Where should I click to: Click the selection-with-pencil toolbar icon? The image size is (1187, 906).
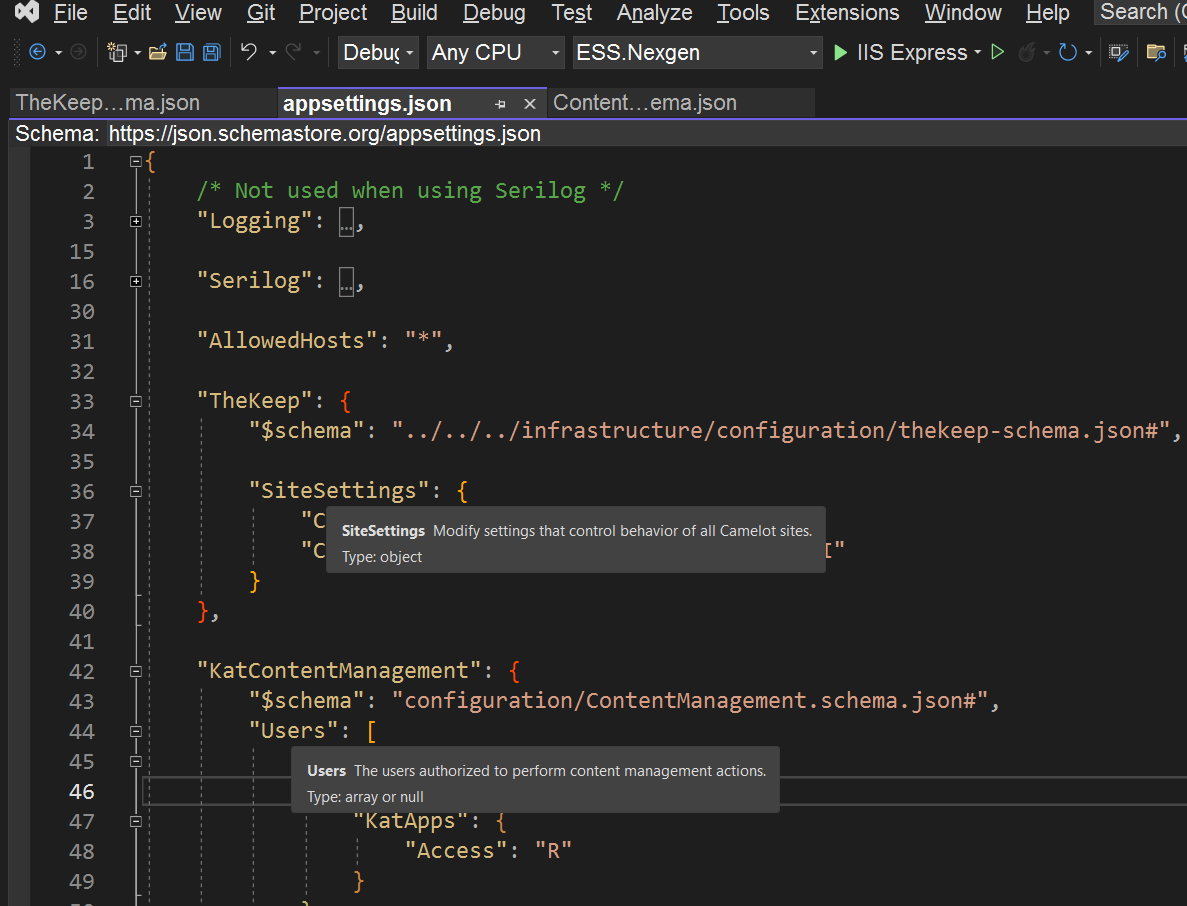pyautogui.click(x=1119, y=52)
